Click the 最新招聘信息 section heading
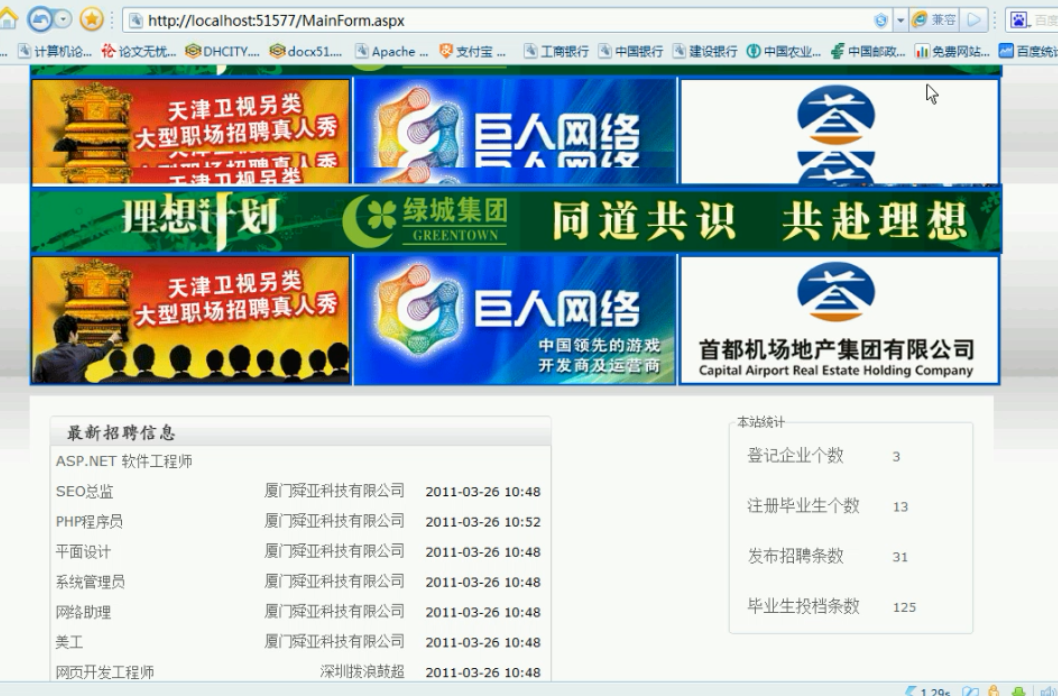Screen dimensions: 1058x696 121,433
